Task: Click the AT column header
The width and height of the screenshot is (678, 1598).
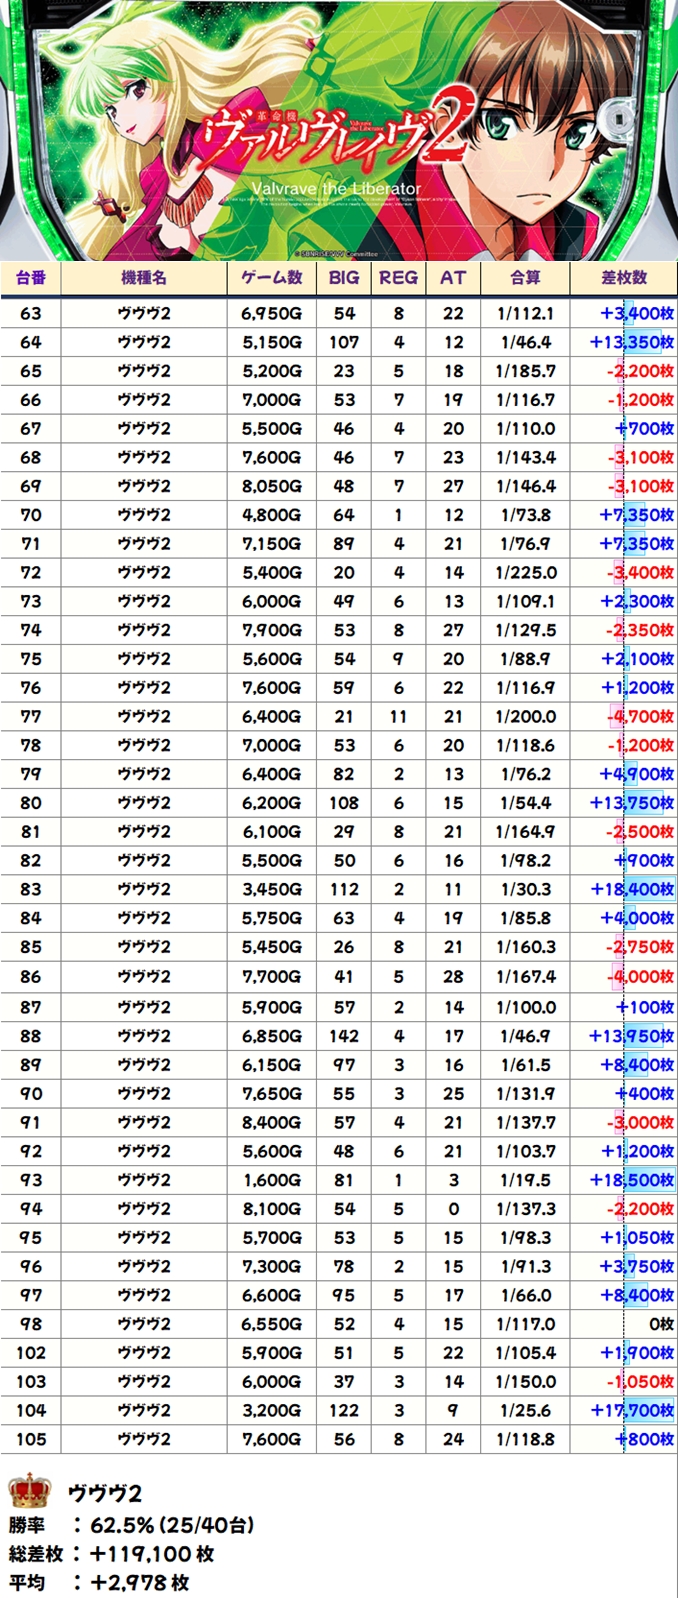Action: coord(453,278)
